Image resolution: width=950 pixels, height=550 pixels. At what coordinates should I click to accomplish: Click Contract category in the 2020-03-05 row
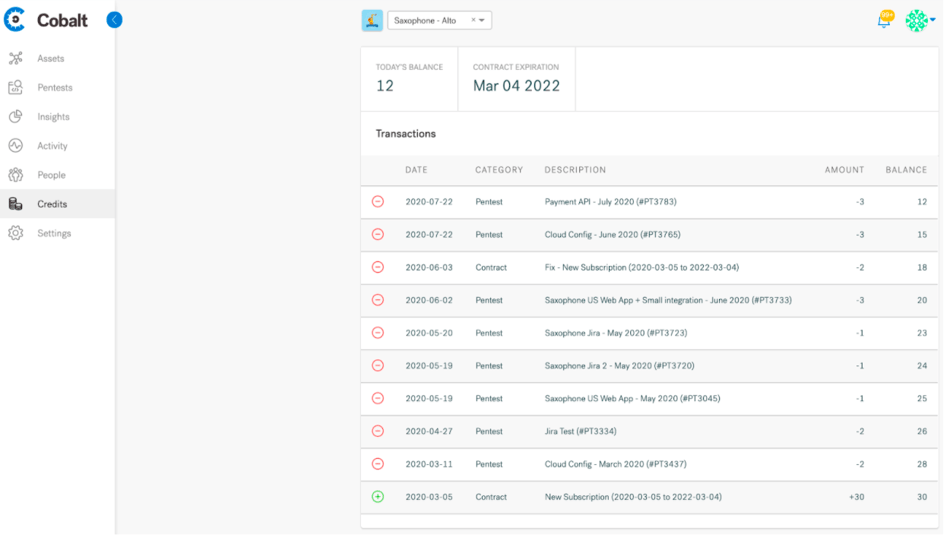[x=491, y=497]
